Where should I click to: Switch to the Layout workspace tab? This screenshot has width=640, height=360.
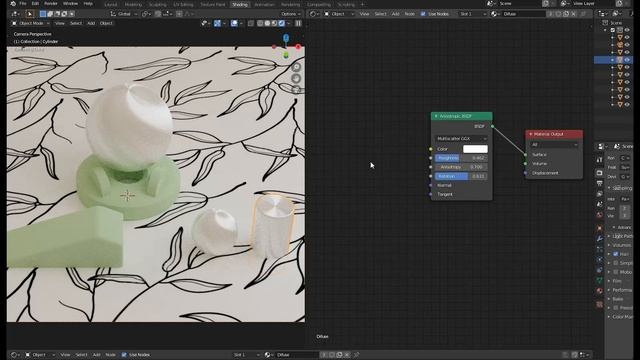pos(111,4)
